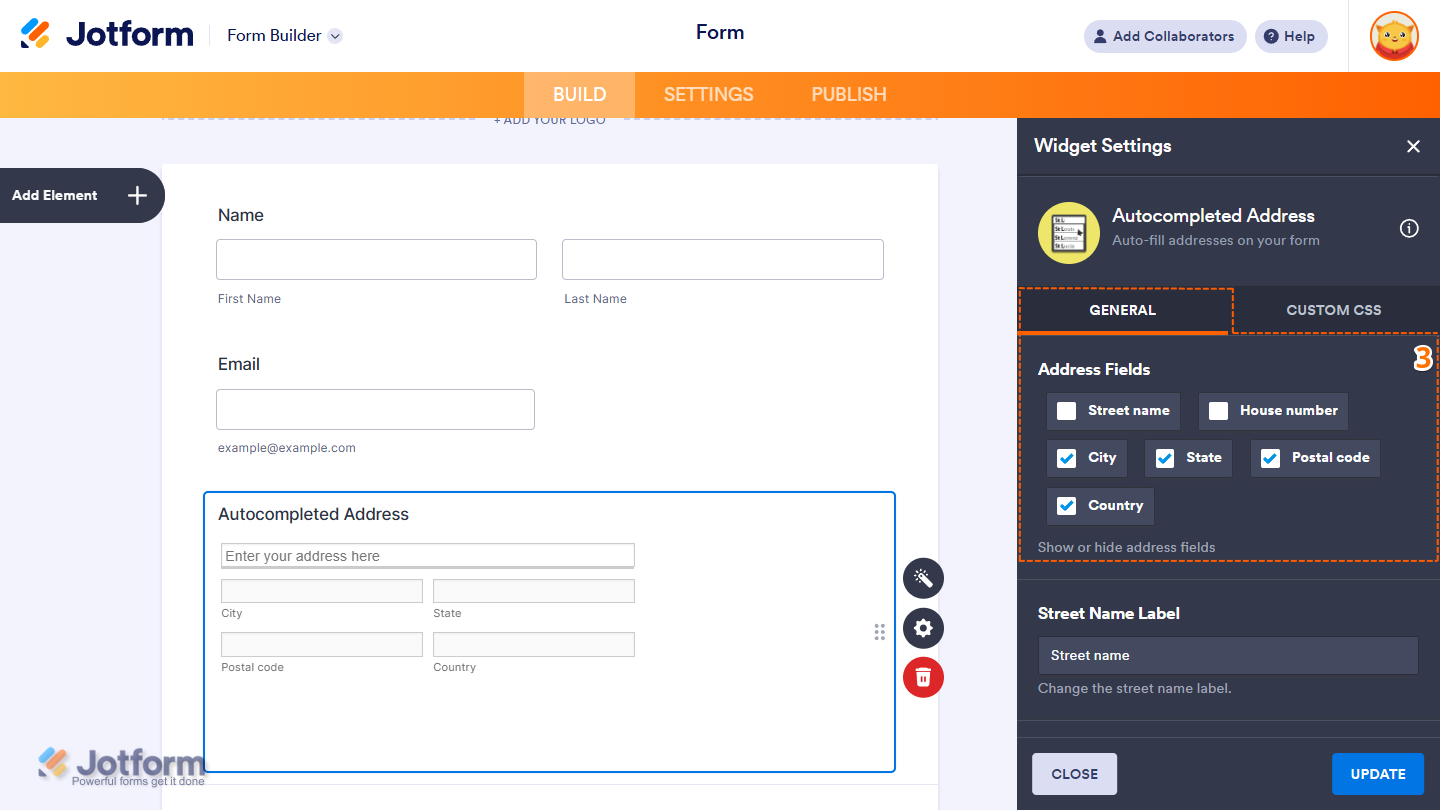Screen dimensions: 1440x810
Task: Open the user avatar profile menu
Action: pos(1394,36)
